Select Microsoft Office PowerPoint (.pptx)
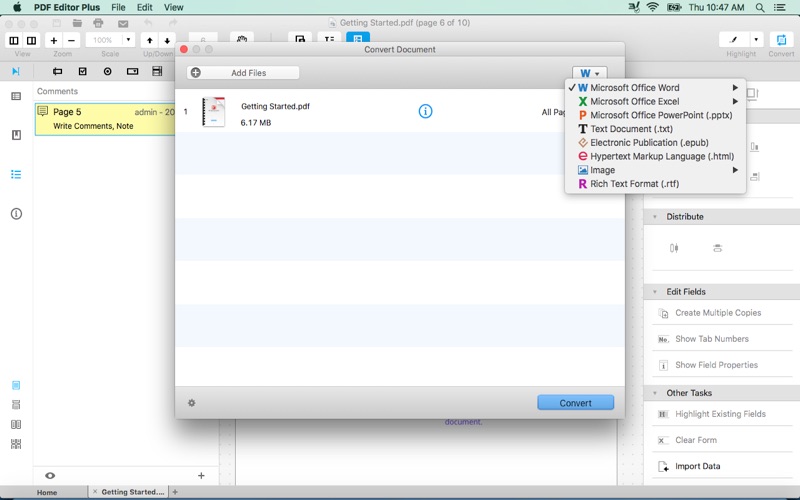The height and width of the screenshot is (500, 800). 655,115
